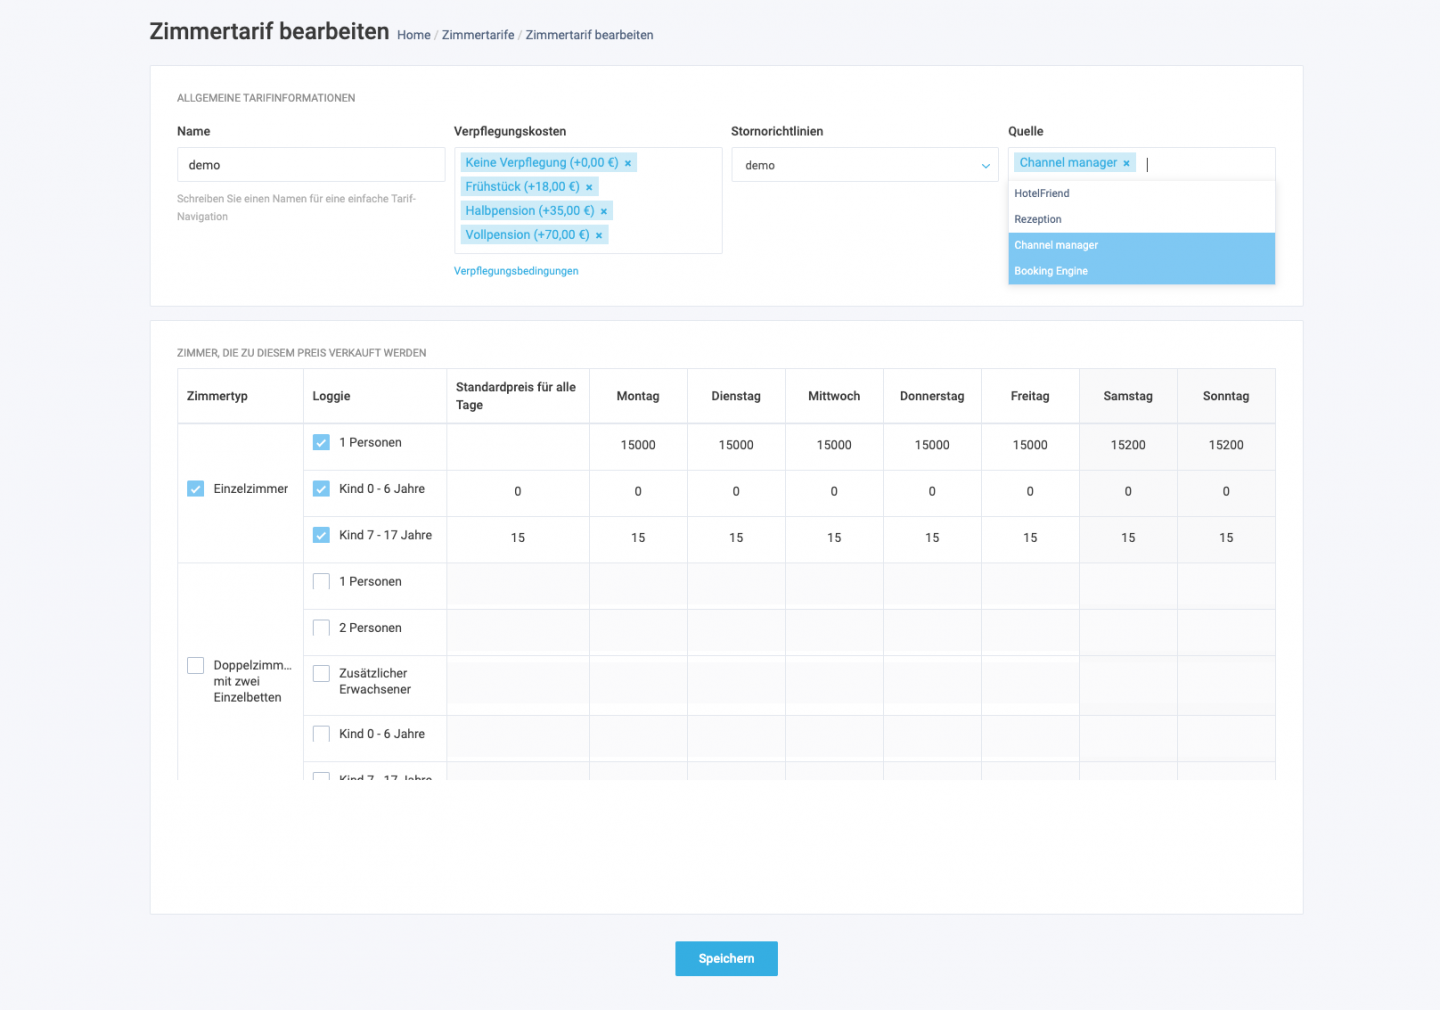Click the Standardpreis für alle Tage header

516,396
